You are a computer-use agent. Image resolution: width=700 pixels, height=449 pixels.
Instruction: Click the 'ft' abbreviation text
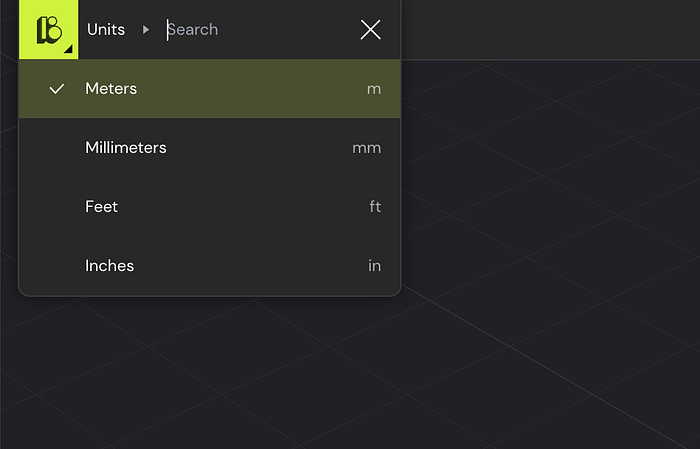[375, 207]
